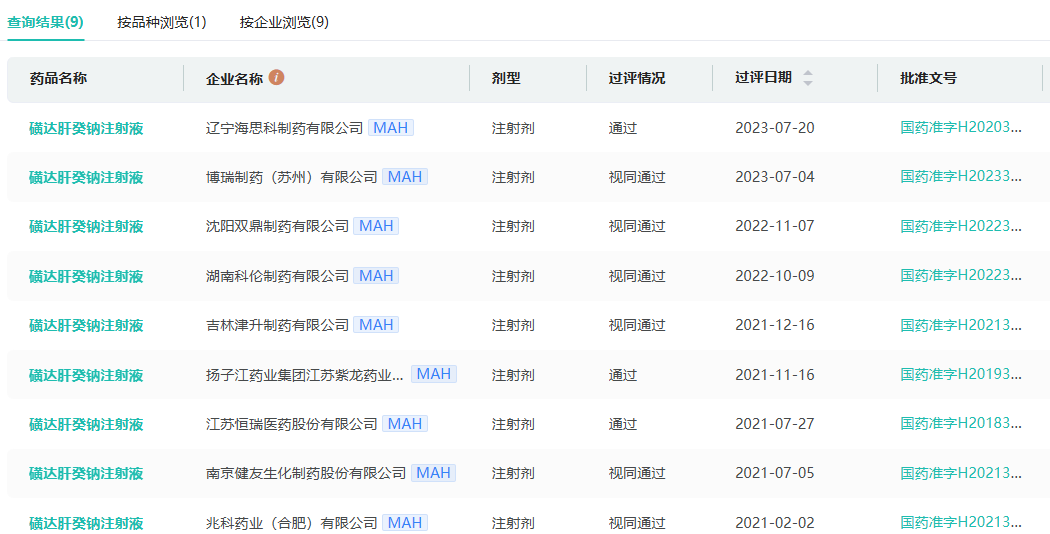This screenshot has width=1050, height=534.
Task: Open 磺达肝癸钠注射液 link in 江苏恒瑞 row
Action: [86, 424]
